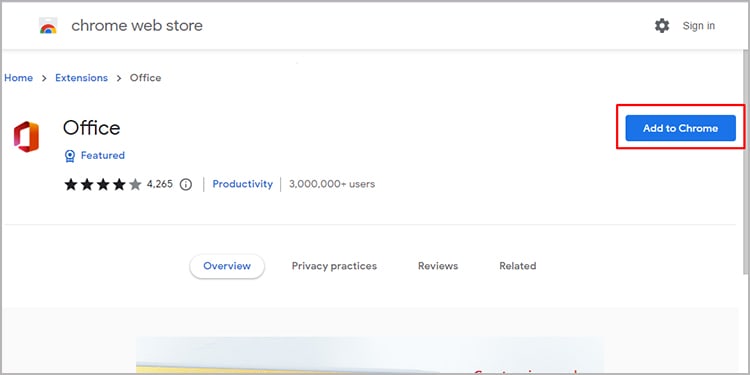Open the Productivity category link
Viewport: 750px width, 375px height.
(x=243, y=184)
